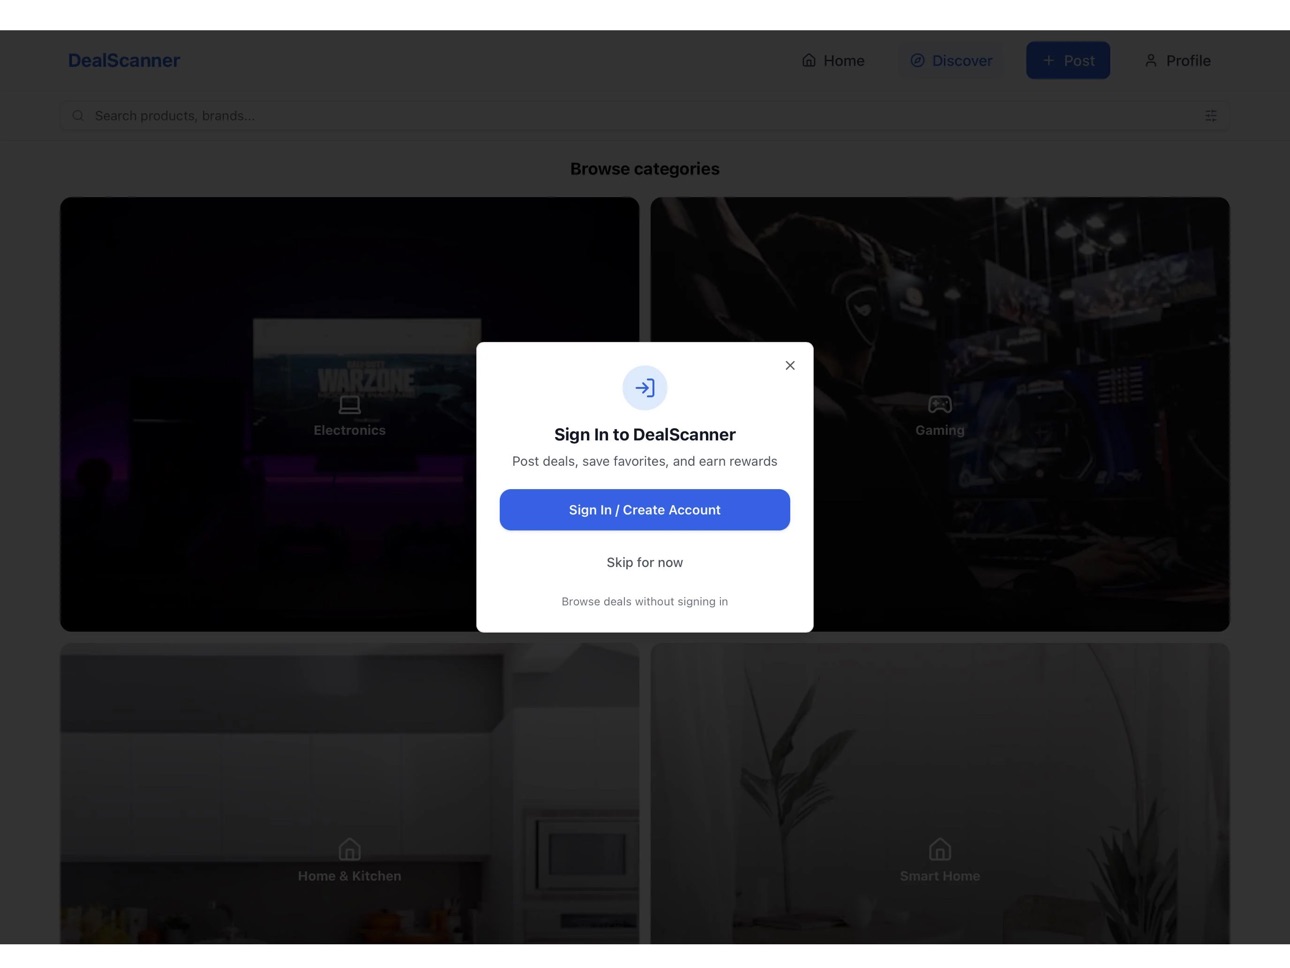The width and height of the screenshot is (1290, 968).
Task: Close the sign-in dialog with X
Action: pos(790,365)
